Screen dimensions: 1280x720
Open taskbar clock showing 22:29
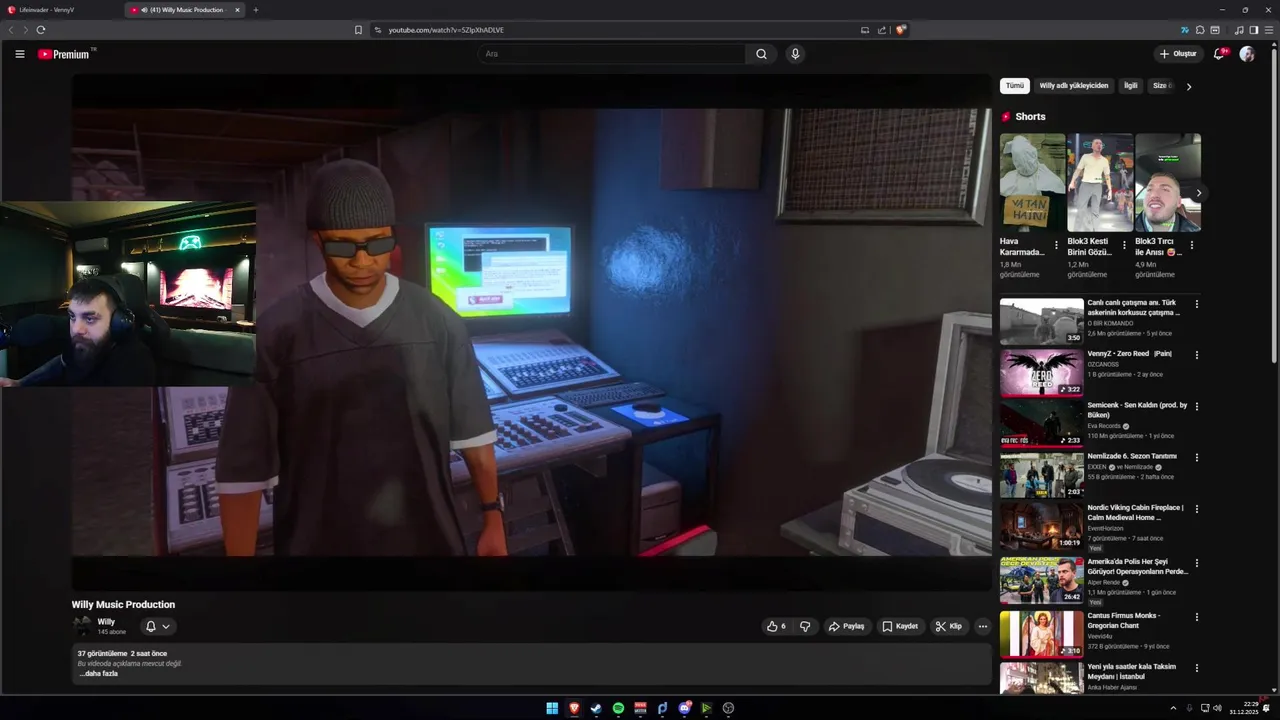[x=1244, y=708]
